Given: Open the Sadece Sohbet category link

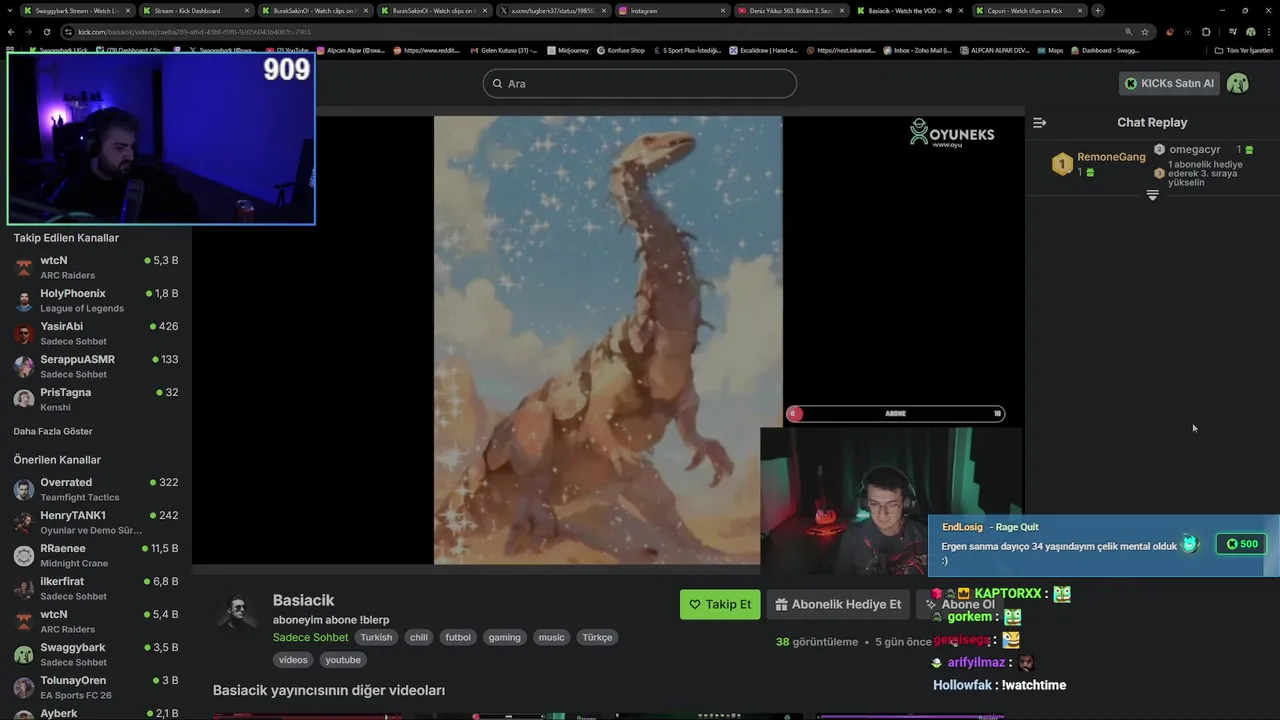Looking at the screenshot, I should coord(310,637).
